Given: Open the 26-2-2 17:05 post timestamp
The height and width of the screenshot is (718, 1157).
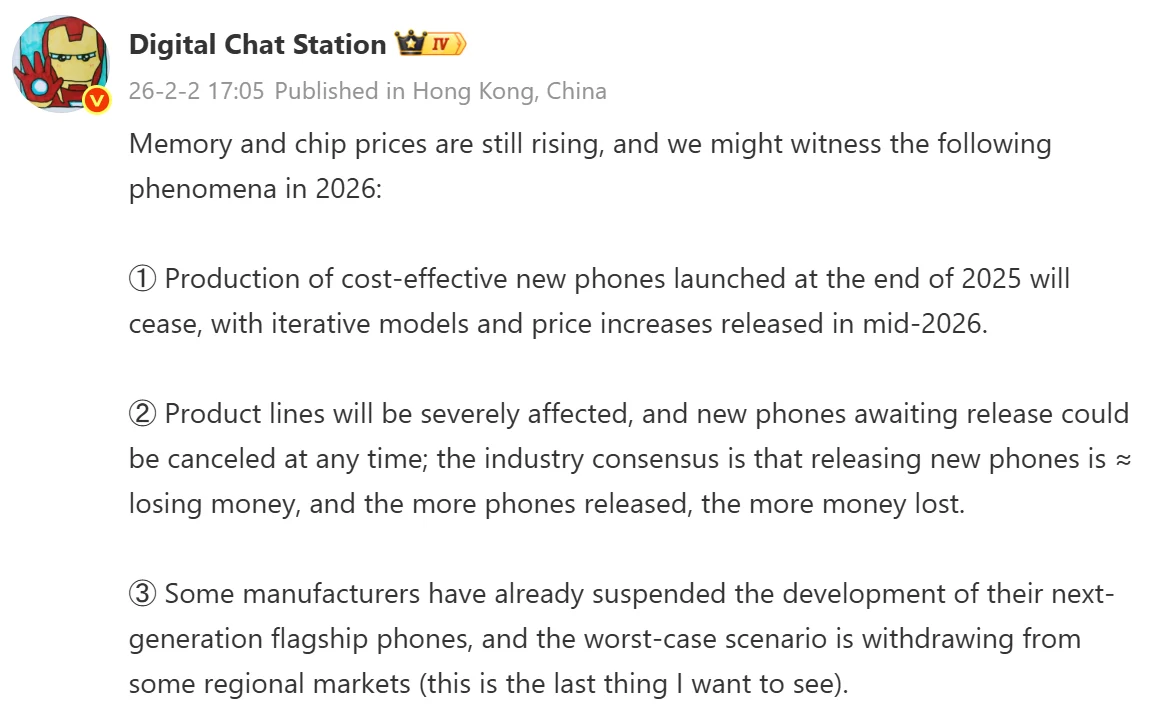Looking at the screenshot, I should point(196,91).
